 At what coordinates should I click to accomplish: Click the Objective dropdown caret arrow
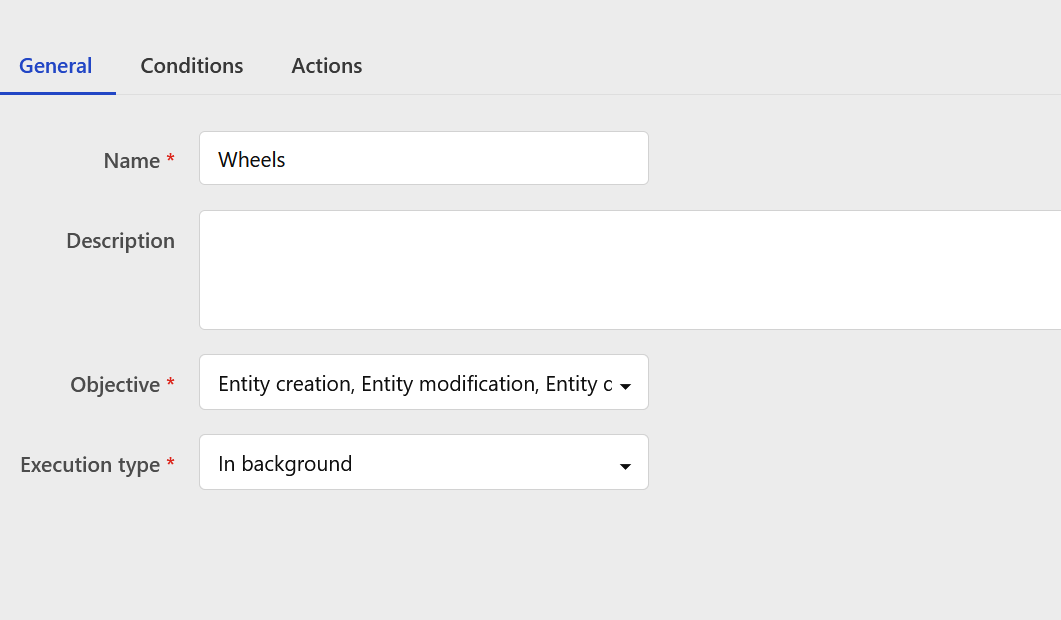pos(625,386)
